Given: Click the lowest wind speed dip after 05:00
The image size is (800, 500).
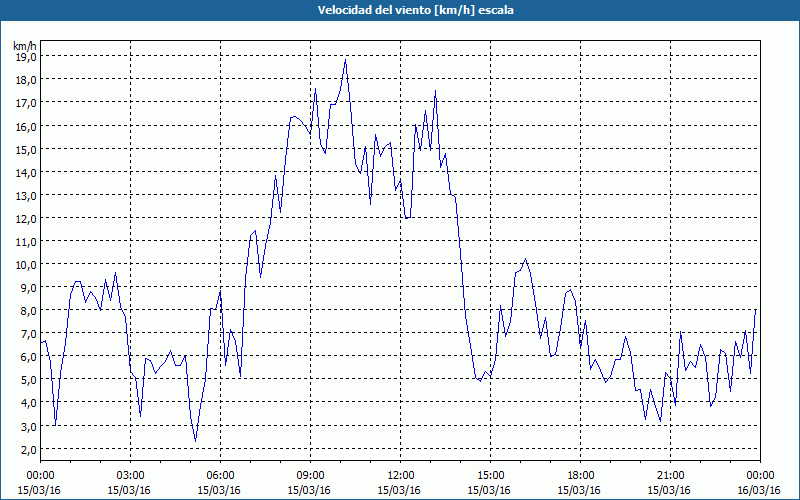Looking at the screenshot, I should click(x=195, y=440).
